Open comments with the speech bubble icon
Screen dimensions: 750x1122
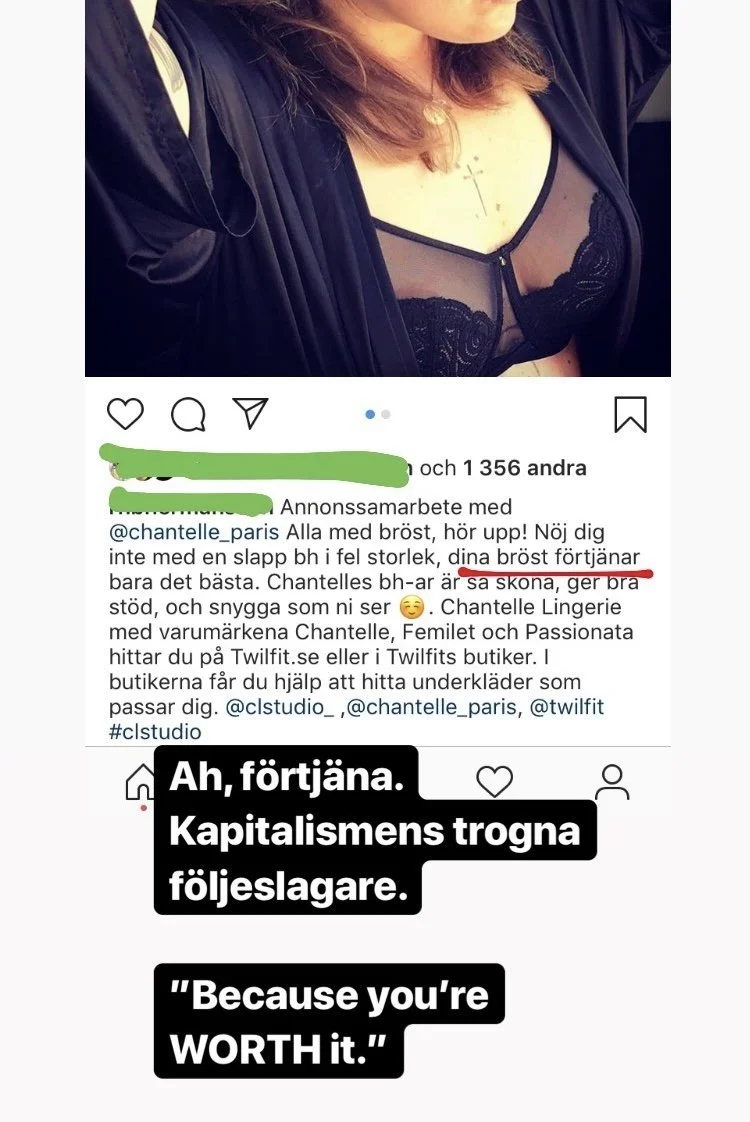pos(188,414)
